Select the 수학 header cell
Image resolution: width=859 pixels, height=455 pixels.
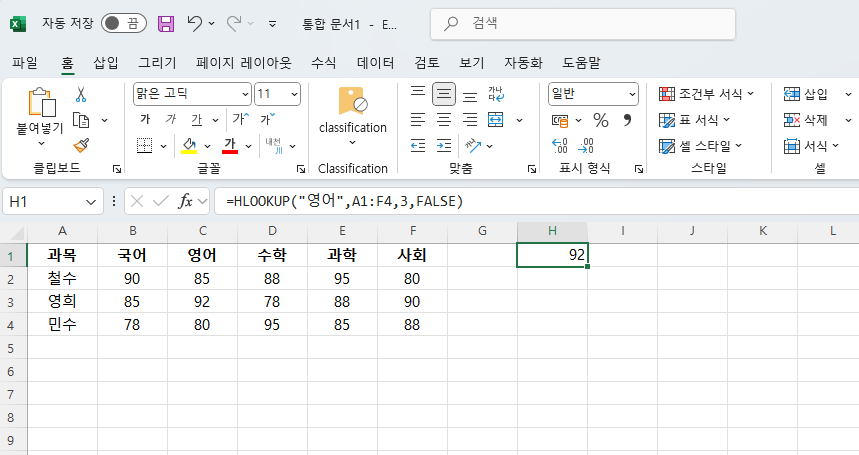272,255
